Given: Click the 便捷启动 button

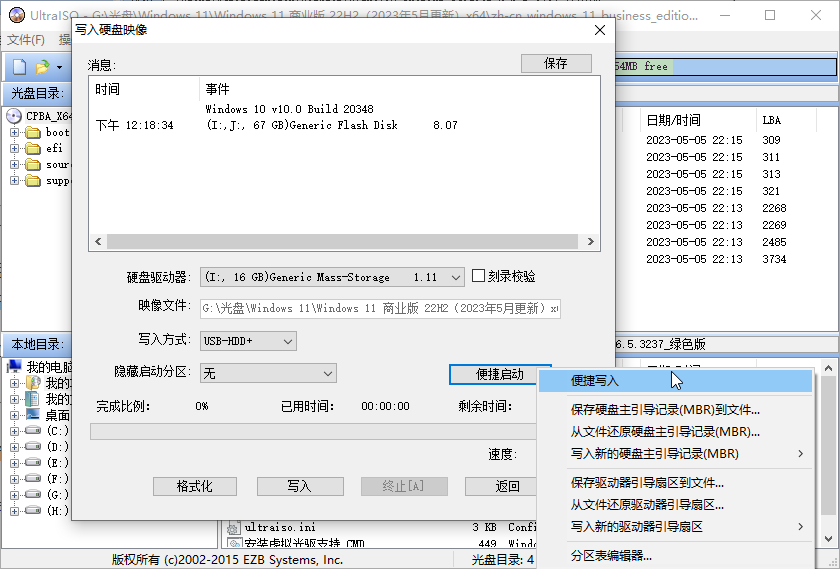Looking at the screenshot, I should point(494,375).
